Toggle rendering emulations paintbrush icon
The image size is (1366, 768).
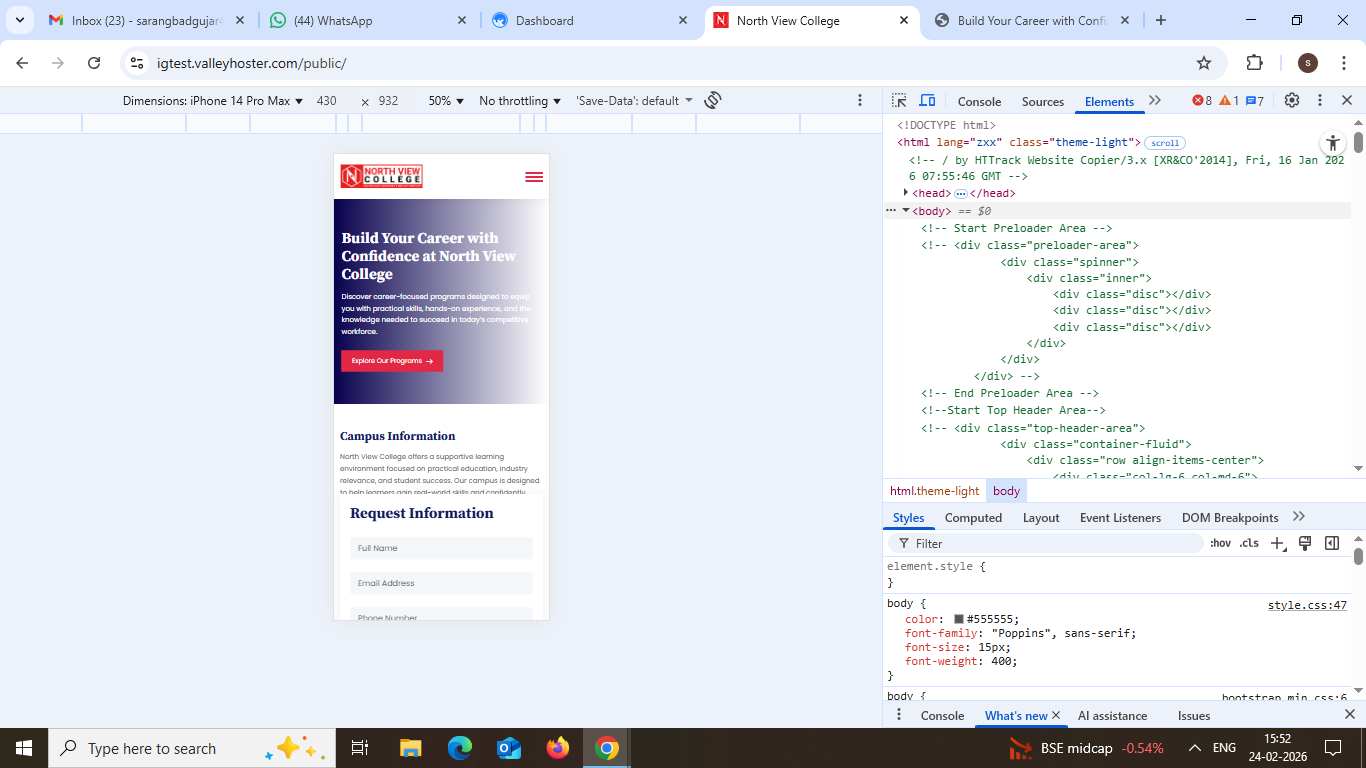tap(1305, 543)
